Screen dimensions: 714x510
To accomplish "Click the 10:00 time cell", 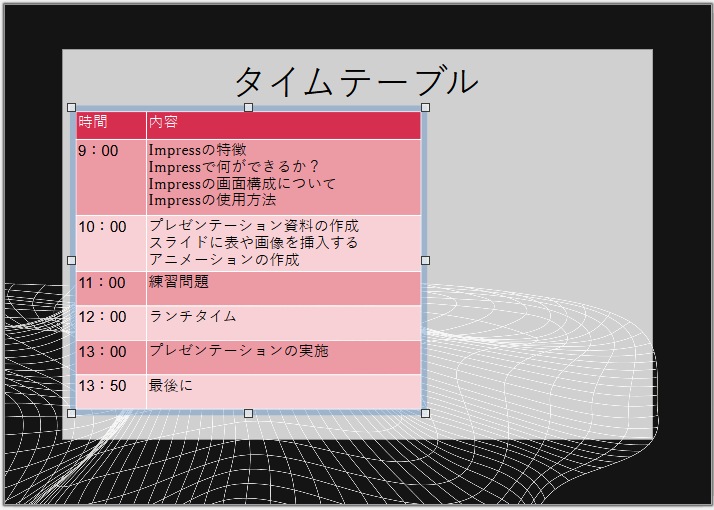I will click(x=111, y=243).
